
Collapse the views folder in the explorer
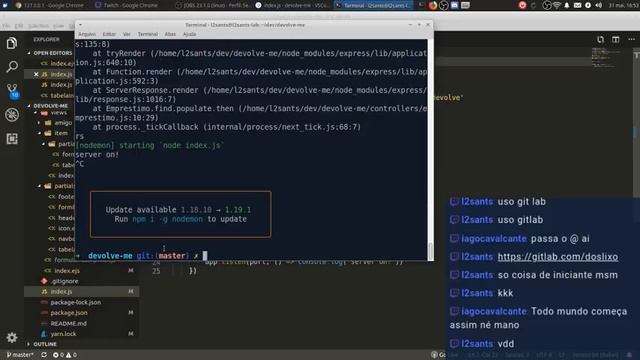(55, 113)
